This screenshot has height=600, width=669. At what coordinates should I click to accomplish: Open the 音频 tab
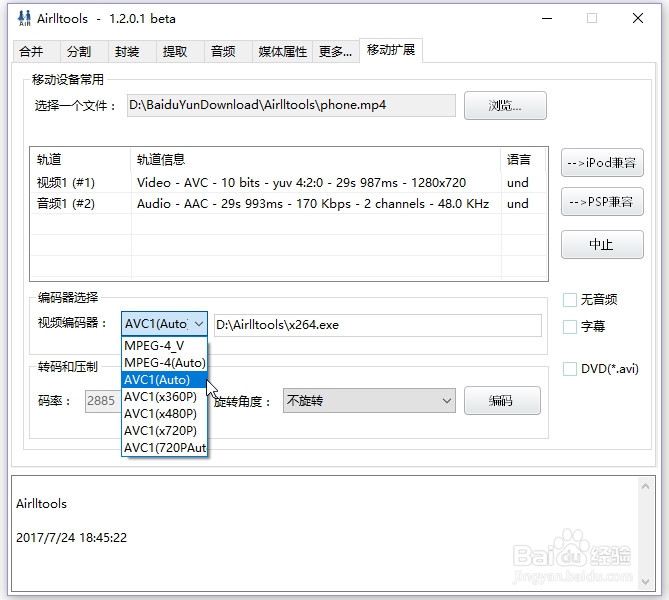click(x=228, y=52)
